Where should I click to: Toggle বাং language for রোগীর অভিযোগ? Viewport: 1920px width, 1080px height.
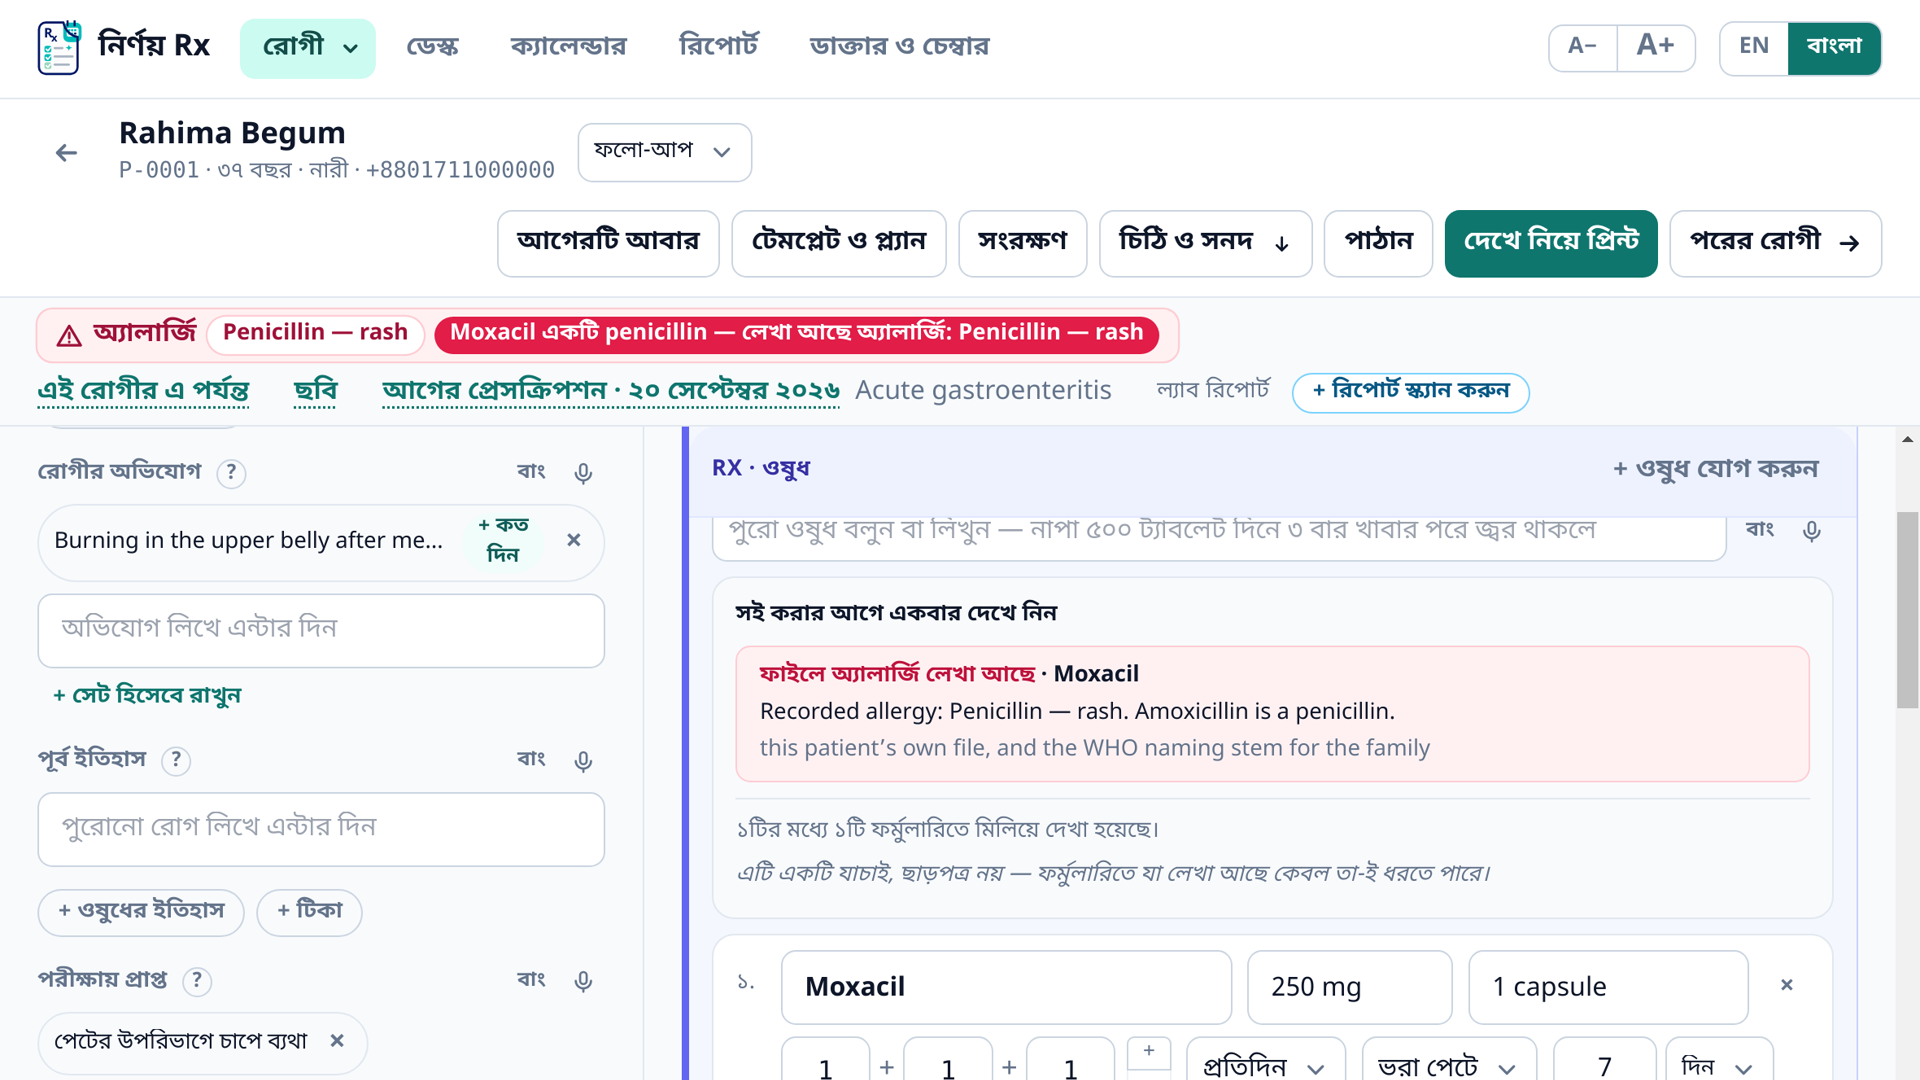[531, 471]
